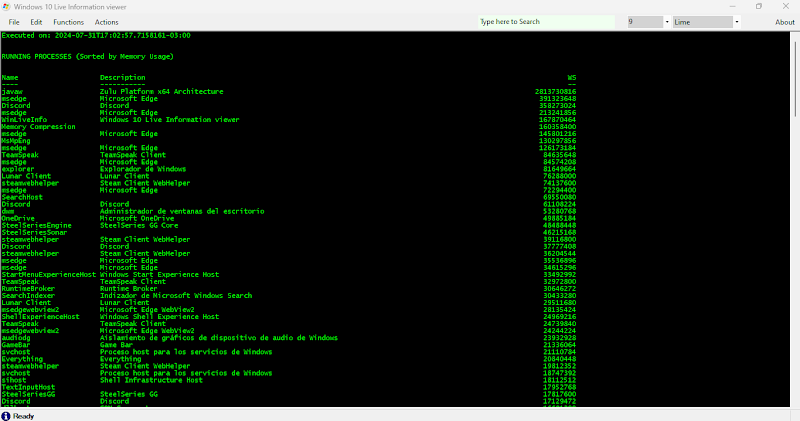Screen dimensions: 800x421
Task: Click the 'Game Bar' description
Action: coord(116,345)
